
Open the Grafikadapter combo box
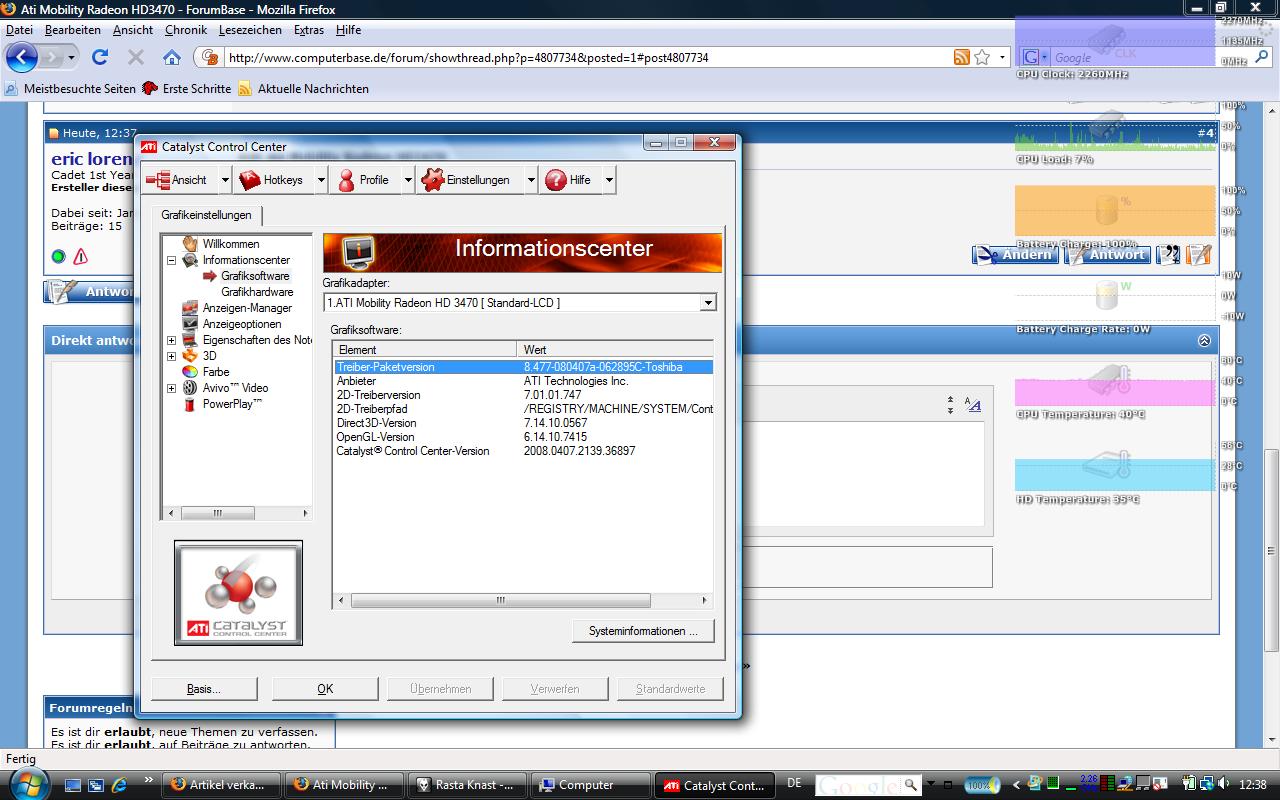point(520,302)
